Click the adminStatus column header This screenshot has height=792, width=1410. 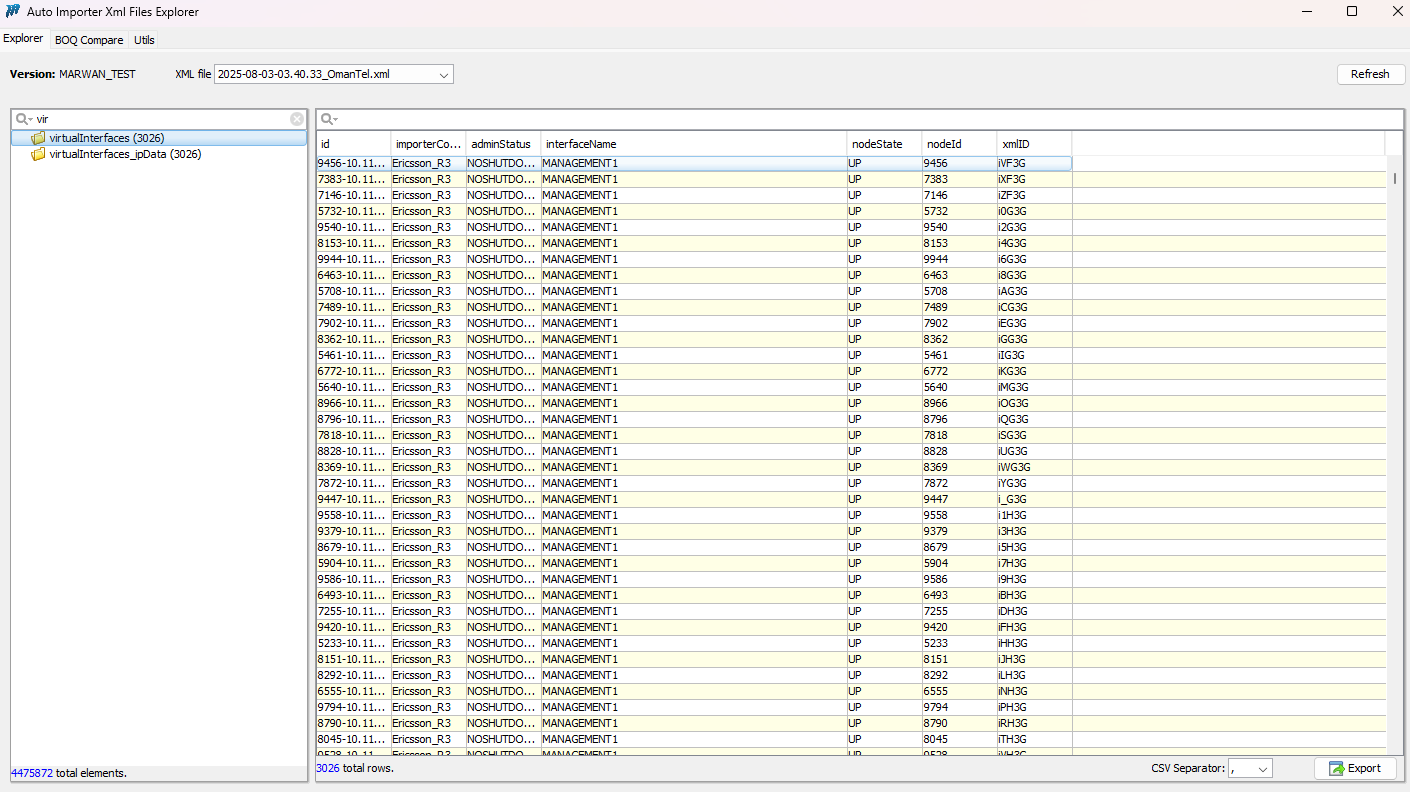pyautogui.click(x=502, y=144)
